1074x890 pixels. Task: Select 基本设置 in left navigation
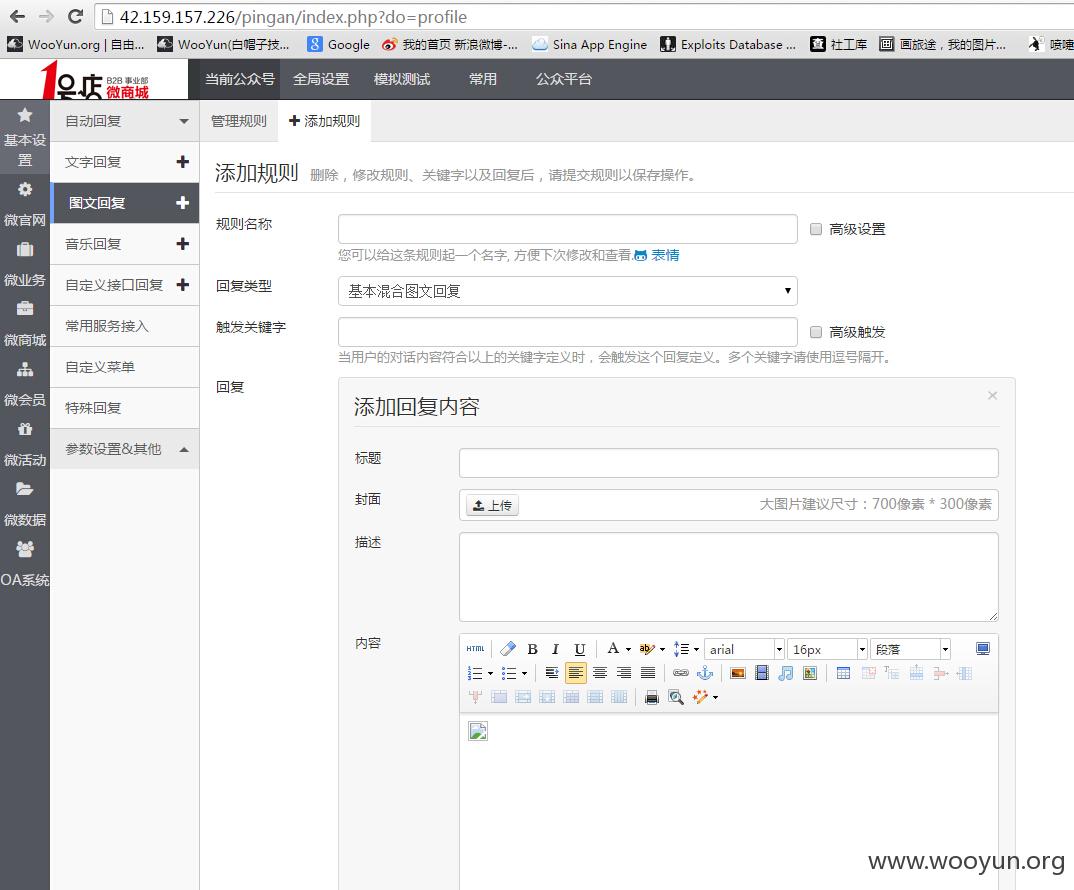(x=25, y=137)
